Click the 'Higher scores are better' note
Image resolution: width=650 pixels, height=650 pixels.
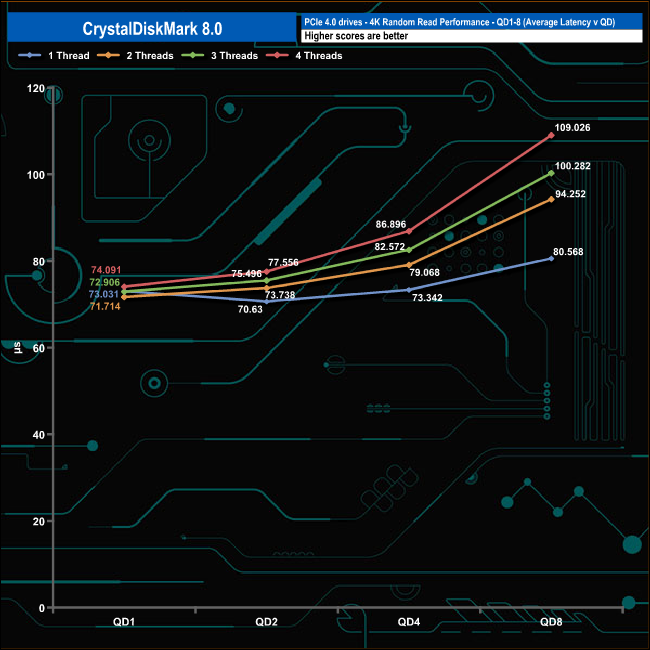click(x=356, y=36)
